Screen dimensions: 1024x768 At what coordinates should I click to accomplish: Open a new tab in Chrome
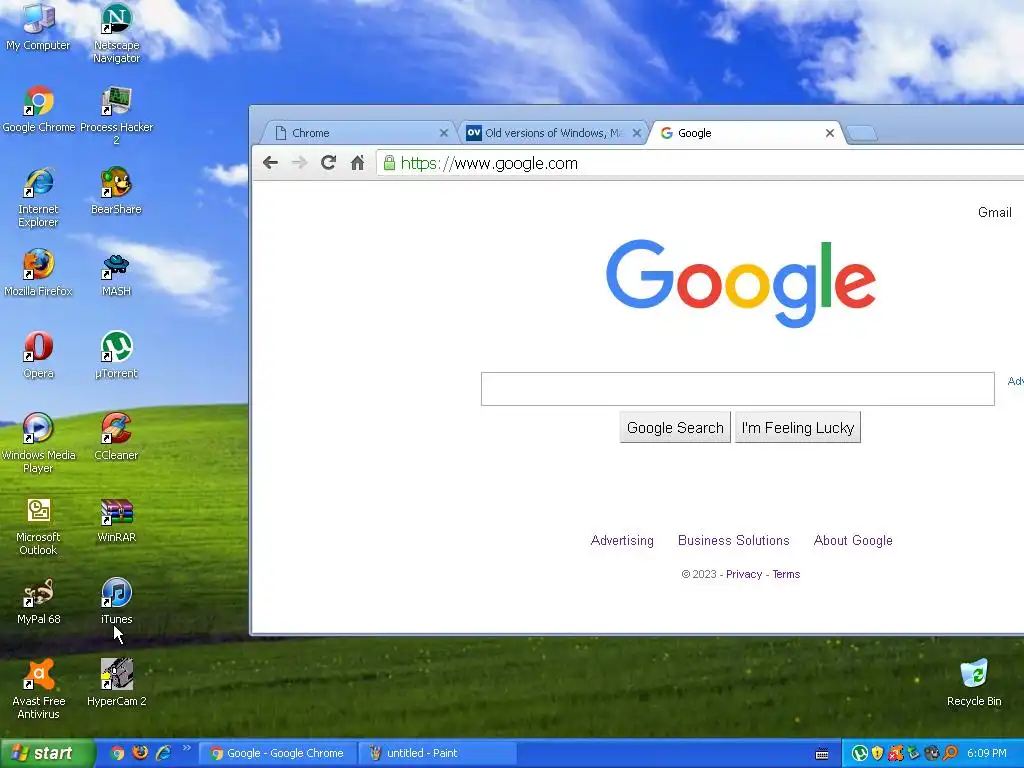(x=862, y=134)
